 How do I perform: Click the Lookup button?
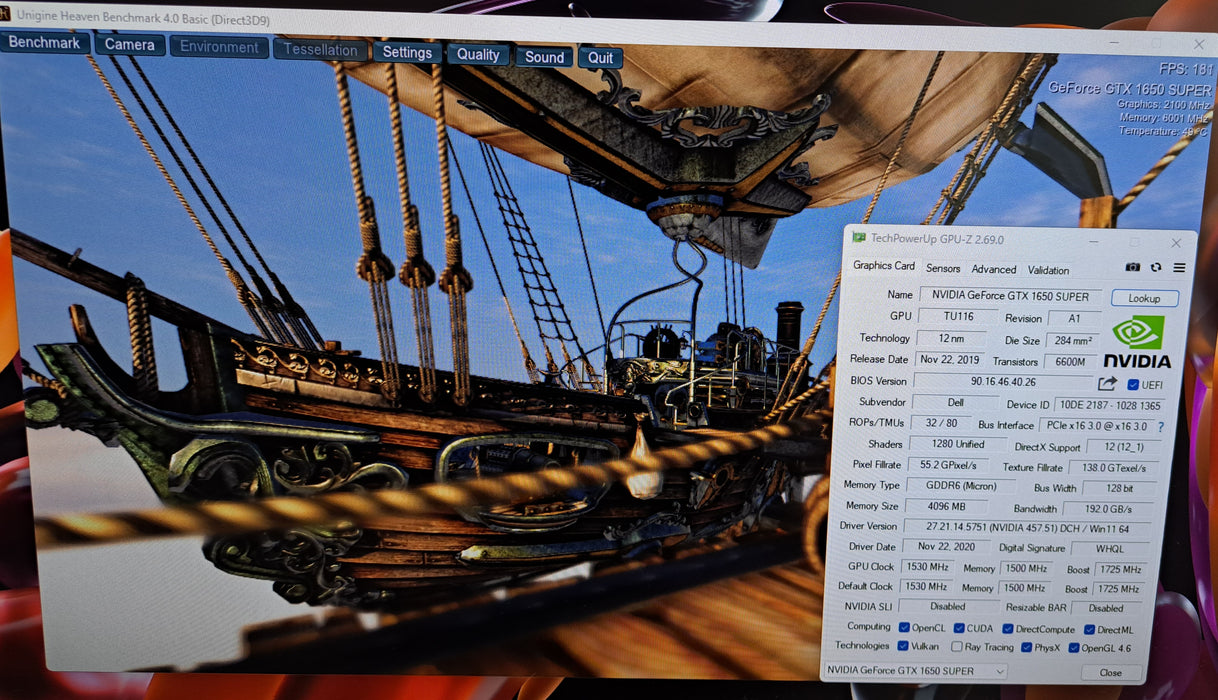[1144, 298]
